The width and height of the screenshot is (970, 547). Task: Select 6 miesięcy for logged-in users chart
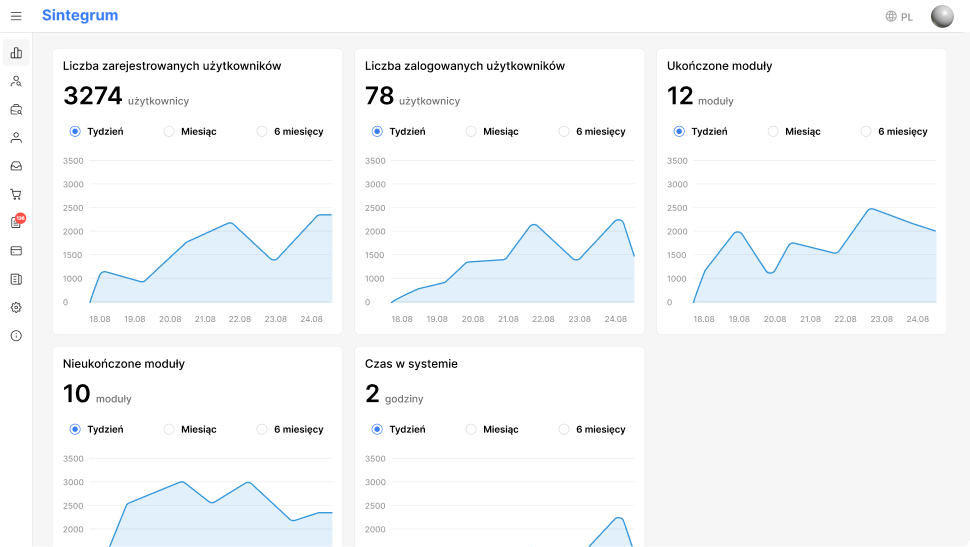click(564, 131)
